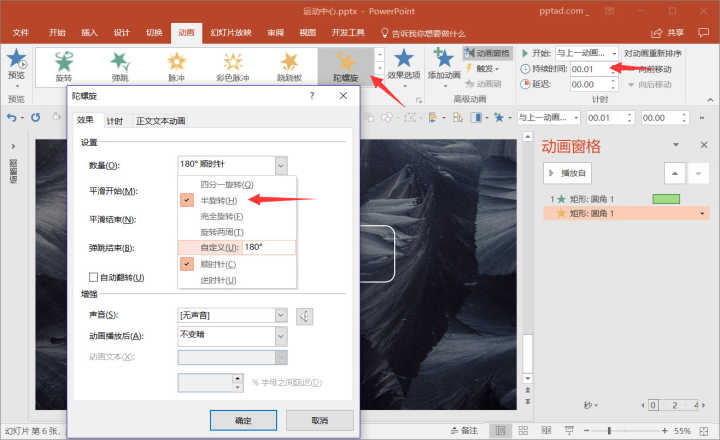Open the 秒 seconds dropdown
Screen dimensions: 720x440
point(591,405)
